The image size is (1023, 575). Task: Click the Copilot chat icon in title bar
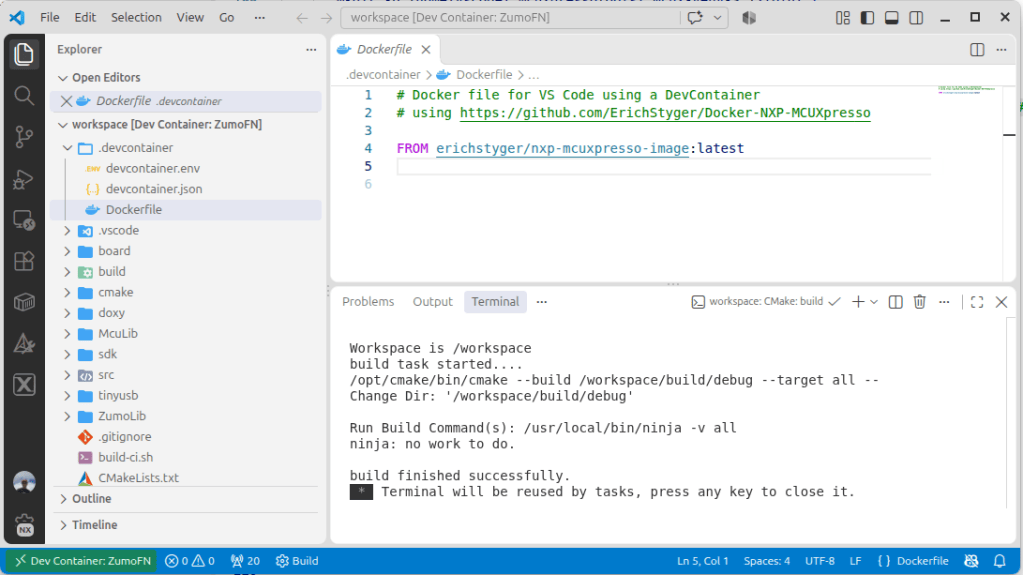(695, 18)
